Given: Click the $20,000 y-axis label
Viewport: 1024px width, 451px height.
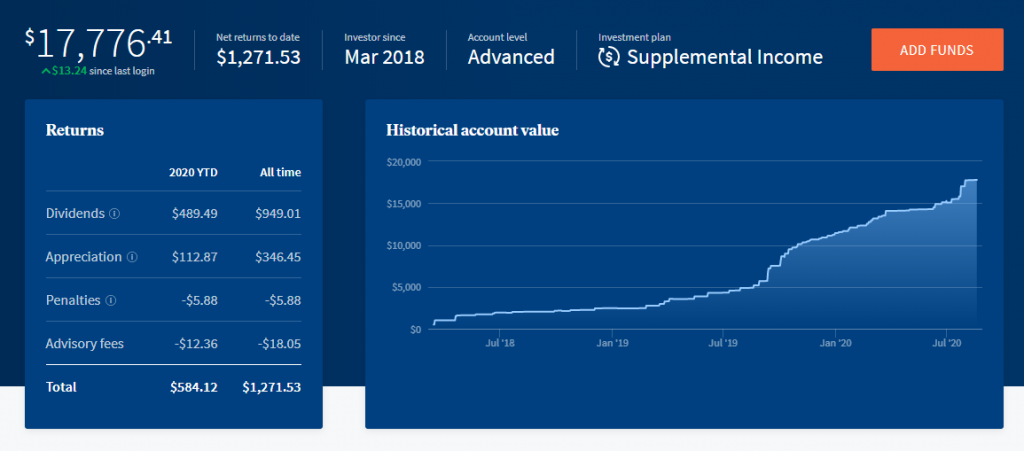Looking at the screenshot, I should 405,162.
